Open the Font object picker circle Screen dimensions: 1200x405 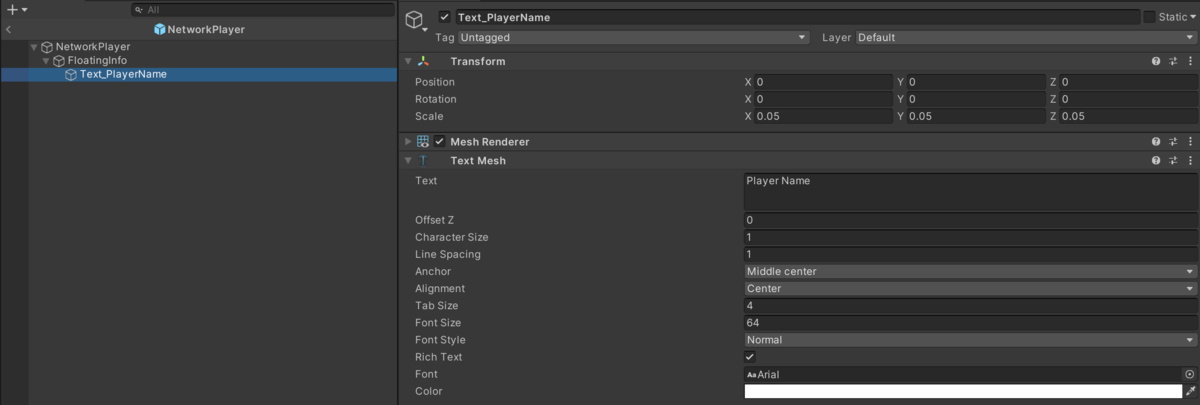tap(1190, 374)
